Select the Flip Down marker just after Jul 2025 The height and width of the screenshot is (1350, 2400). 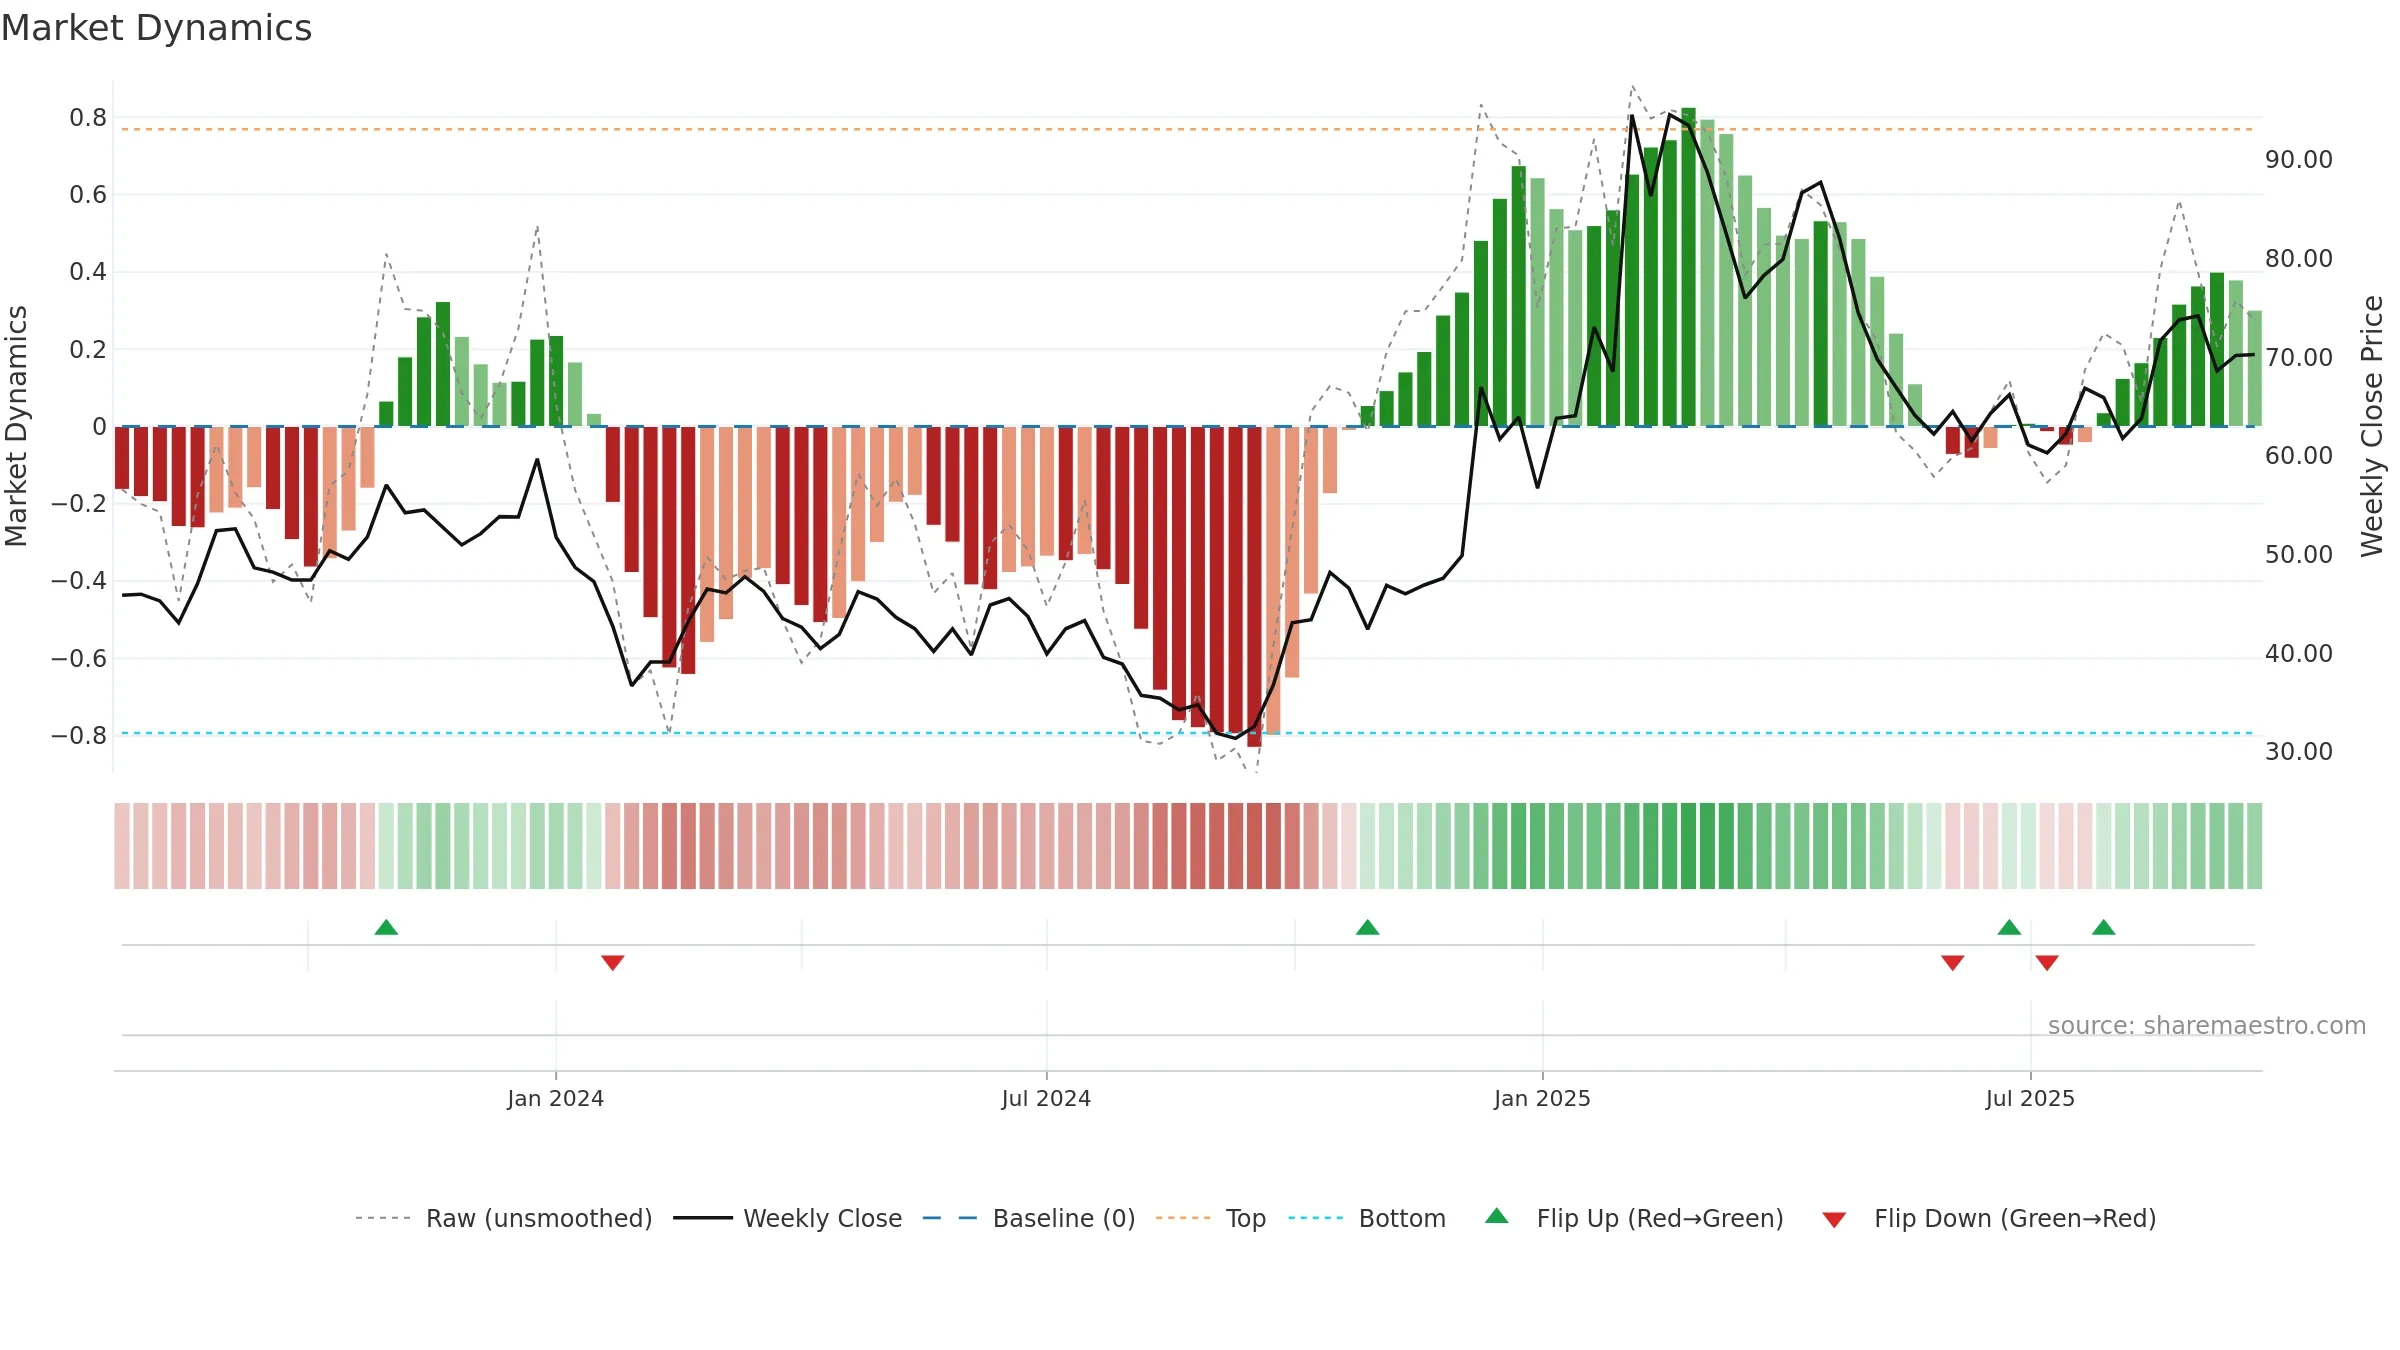2047,962
